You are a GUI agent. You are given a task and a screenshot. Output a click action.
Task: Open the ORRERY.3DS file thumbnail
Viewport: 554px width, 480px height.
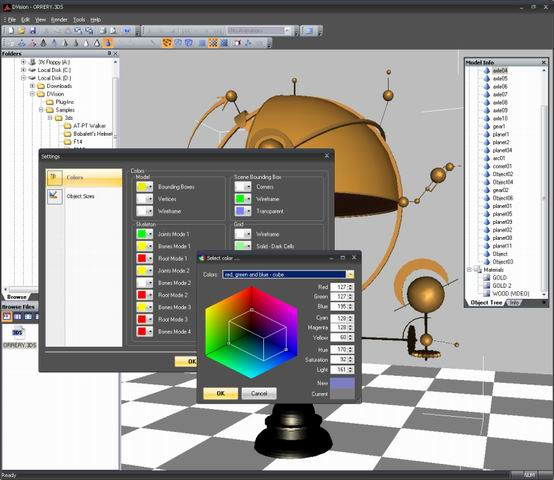18,333
